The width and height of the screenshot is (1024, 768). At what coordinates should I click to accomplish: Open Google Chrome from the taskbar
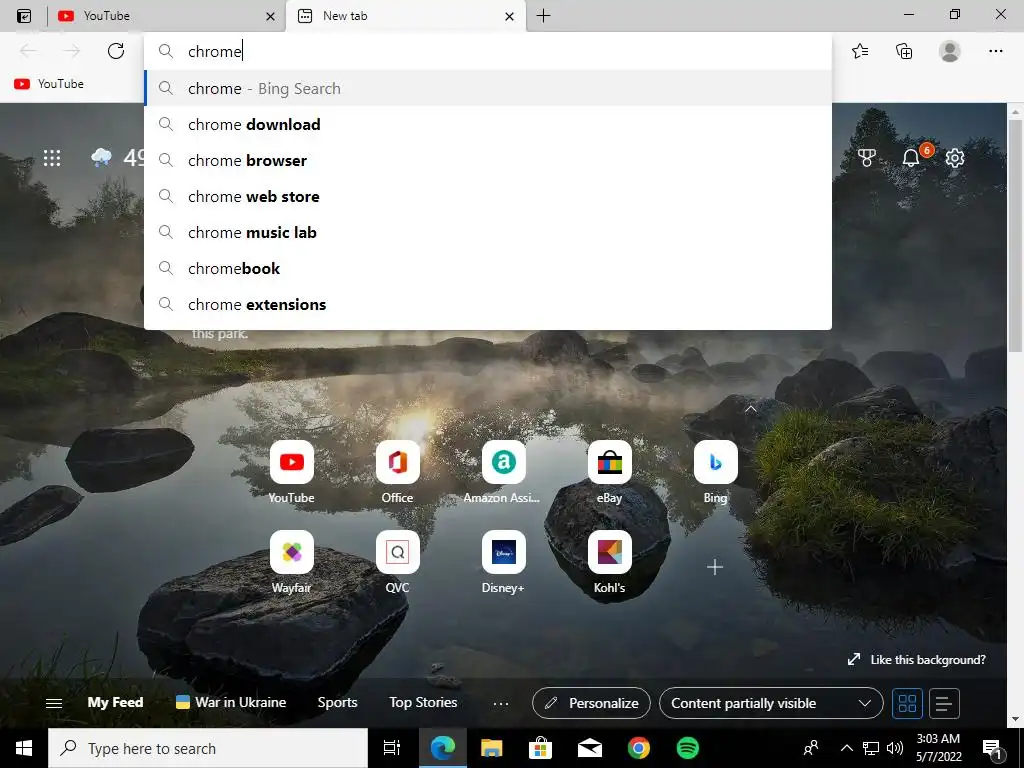tap(639, 748)
